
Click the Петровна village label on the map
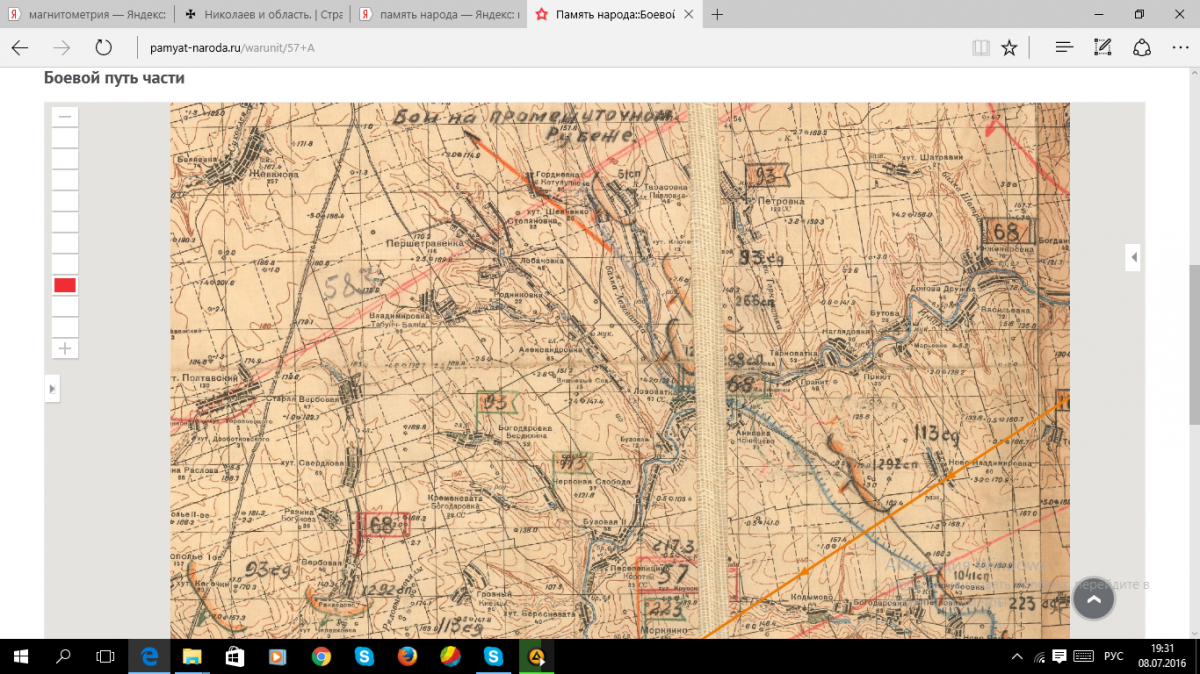click(783, 201)
